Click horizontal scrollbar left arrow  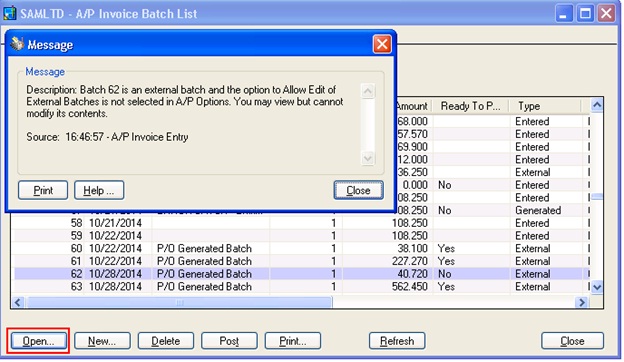click(18, 302)
